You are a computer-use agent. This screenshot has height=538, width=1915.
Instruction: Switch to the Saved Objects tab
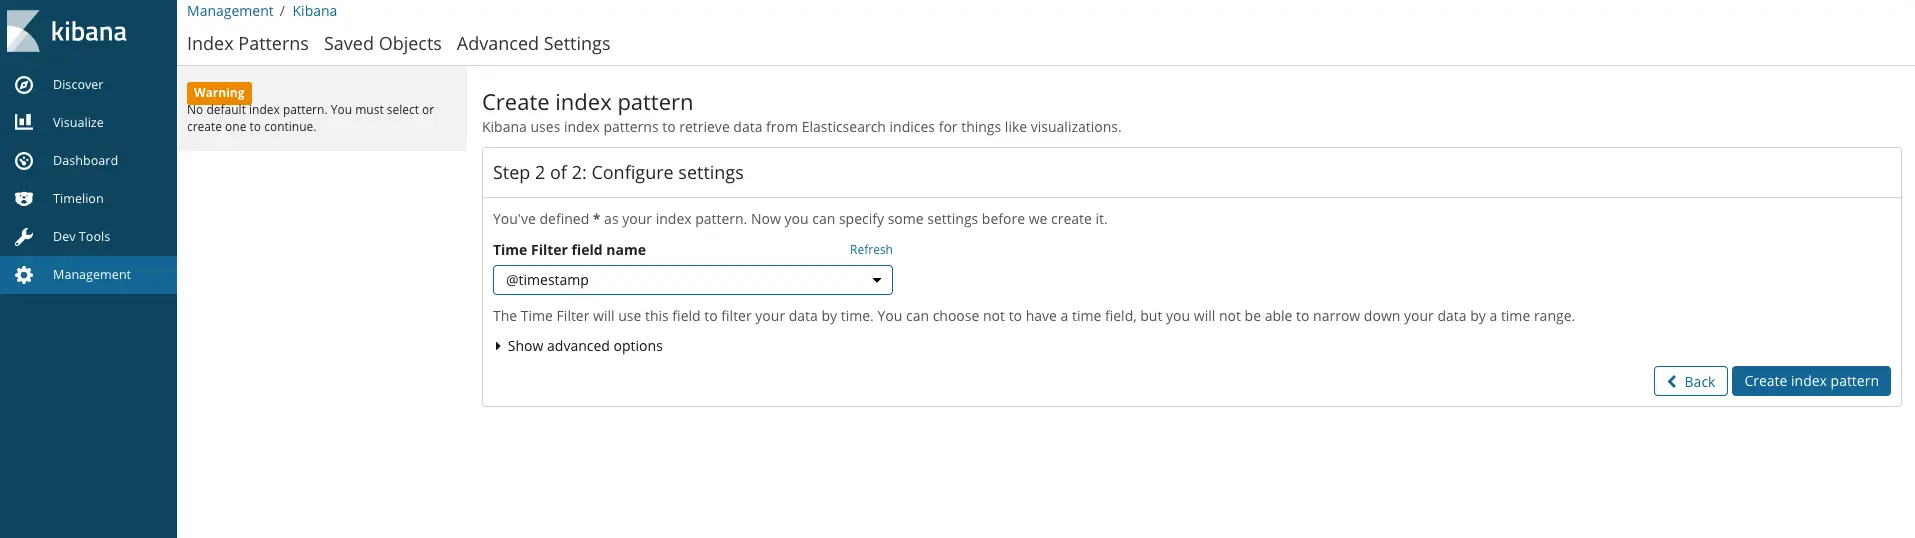tap(382, 44)
